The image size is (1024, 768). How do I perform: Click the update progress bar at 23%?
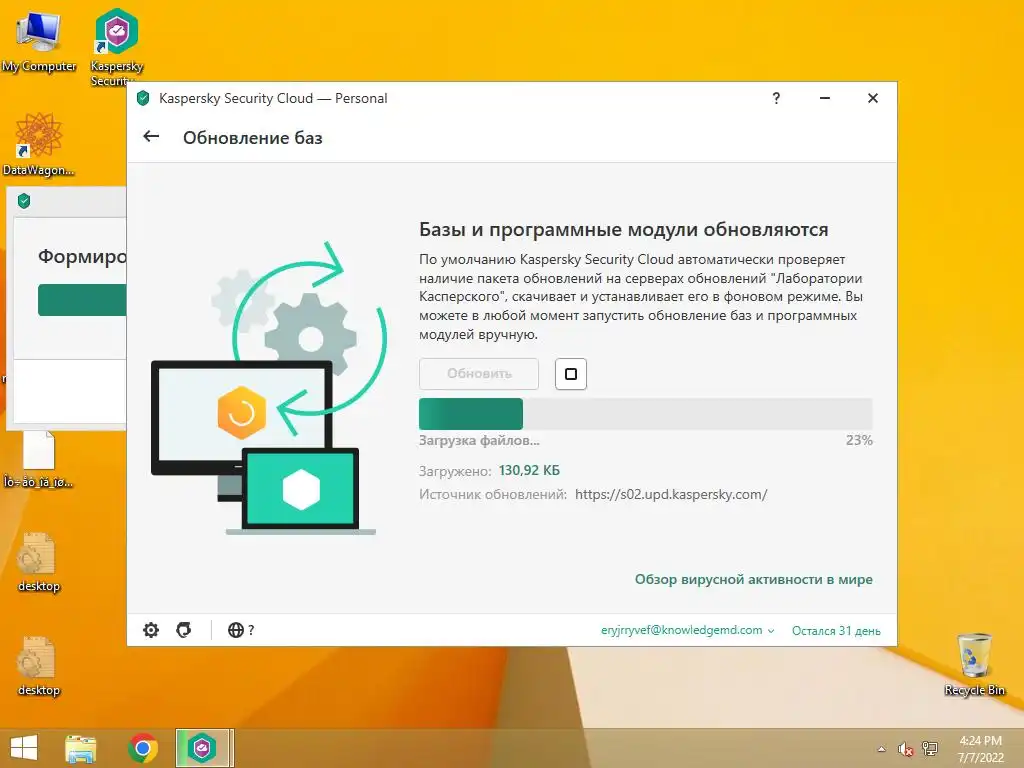[x=645, y=414]
